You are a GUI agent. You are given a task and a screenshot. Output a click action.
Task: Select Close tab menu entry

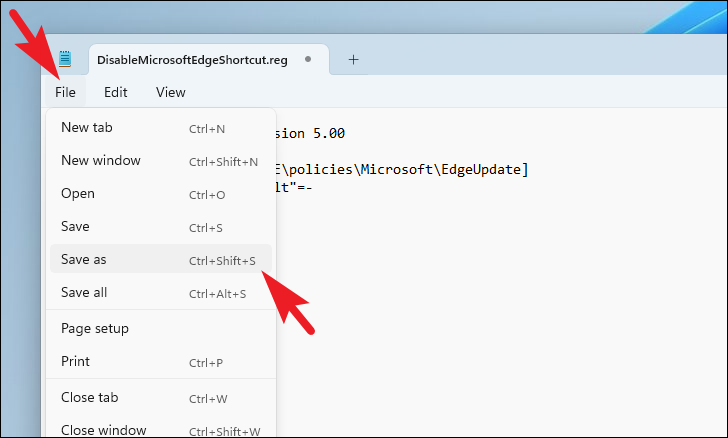(161, 398)
